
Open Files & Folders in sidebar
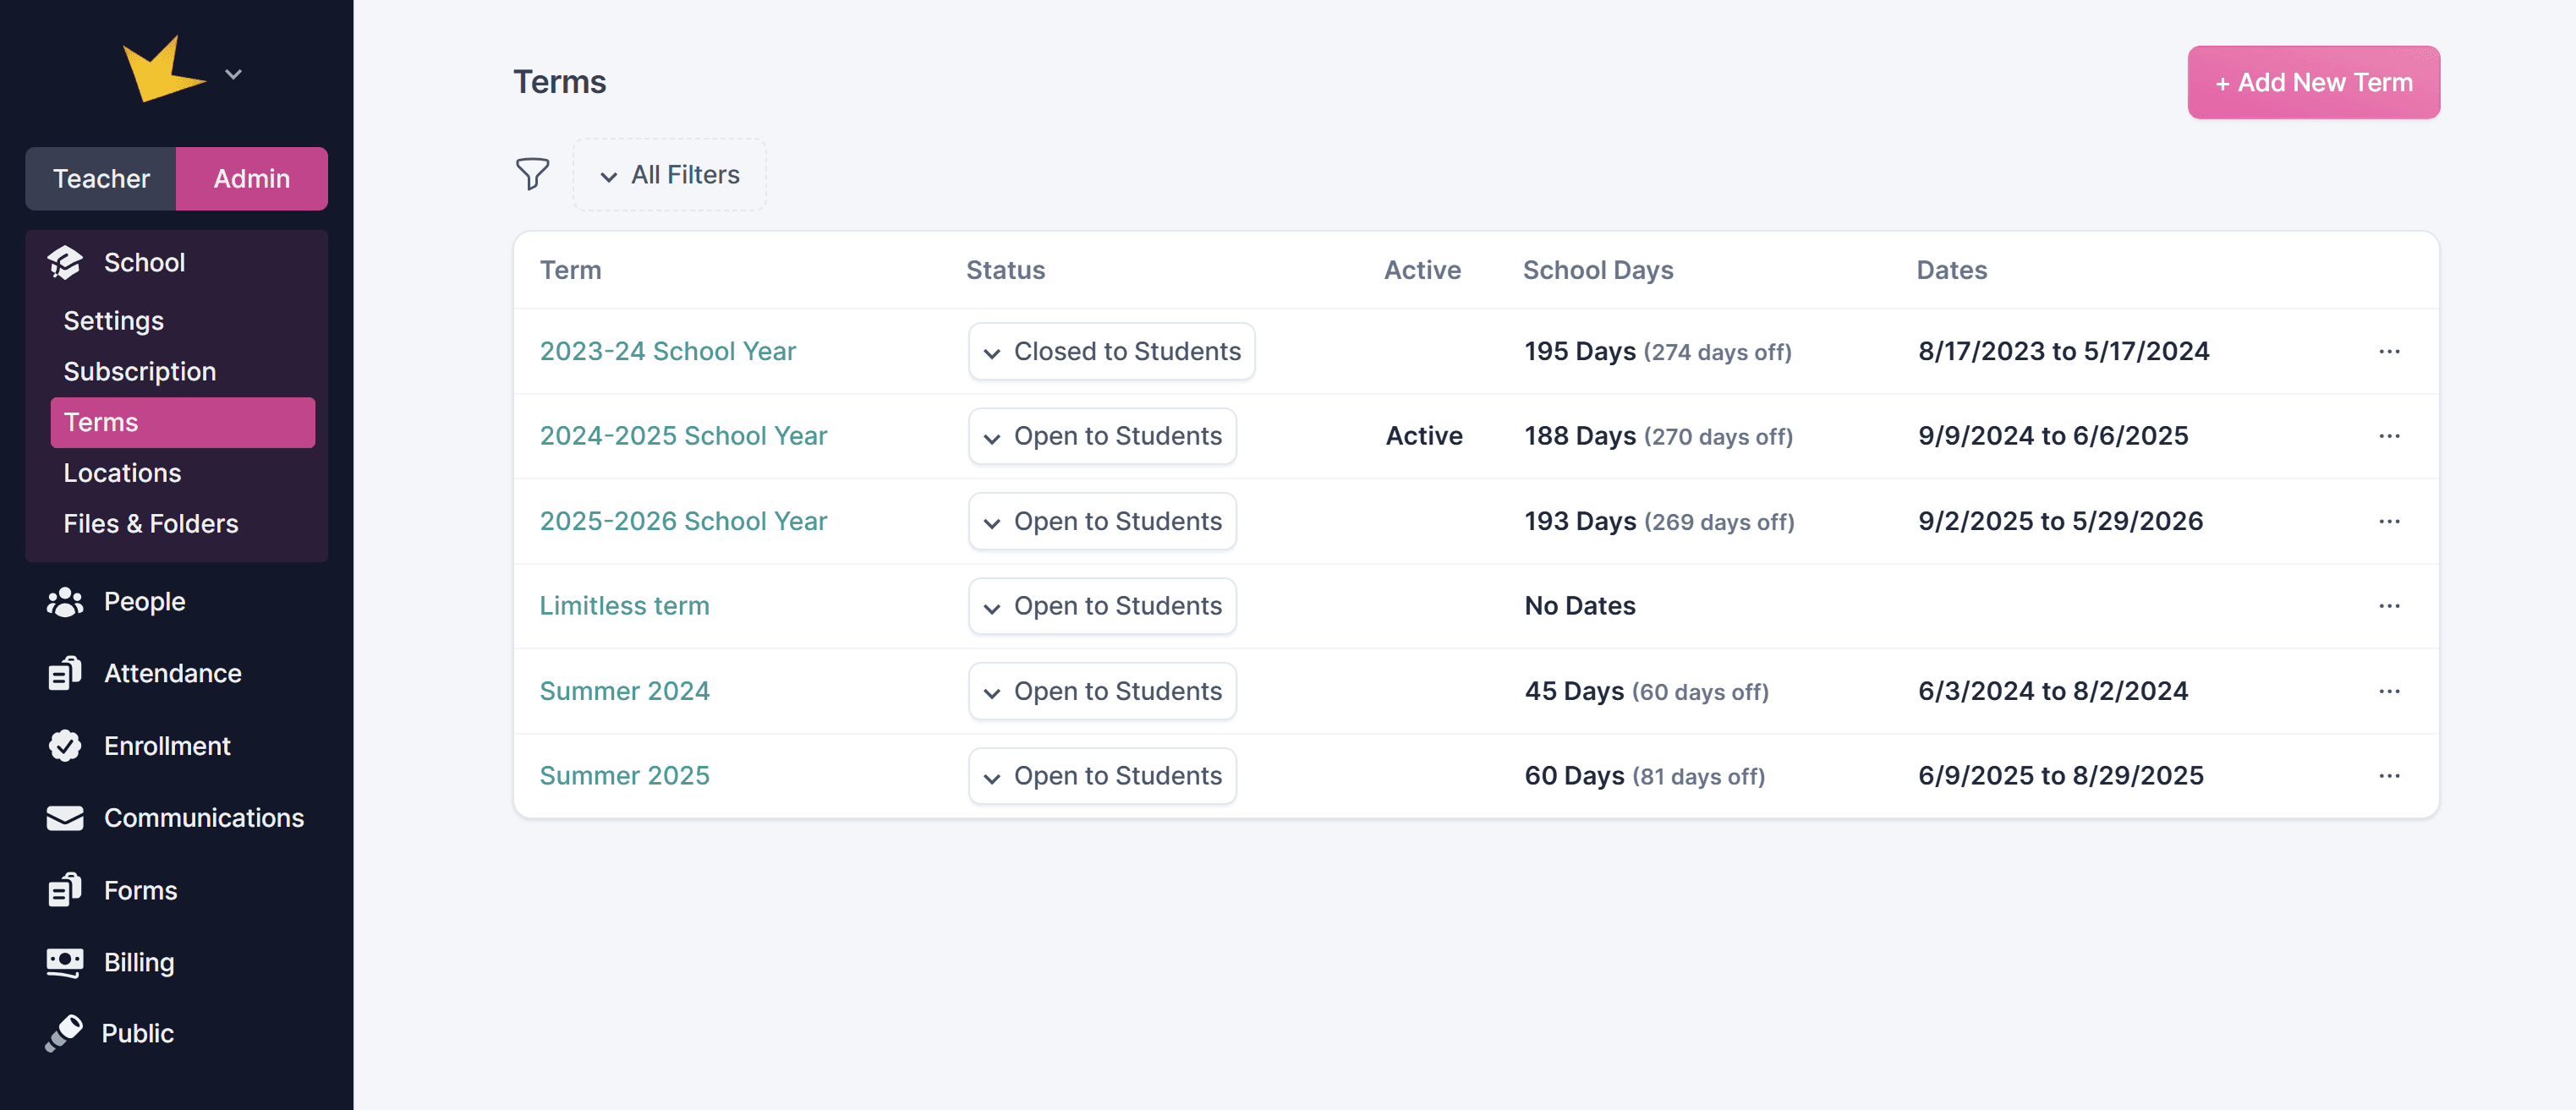click(x=151, y=524)
